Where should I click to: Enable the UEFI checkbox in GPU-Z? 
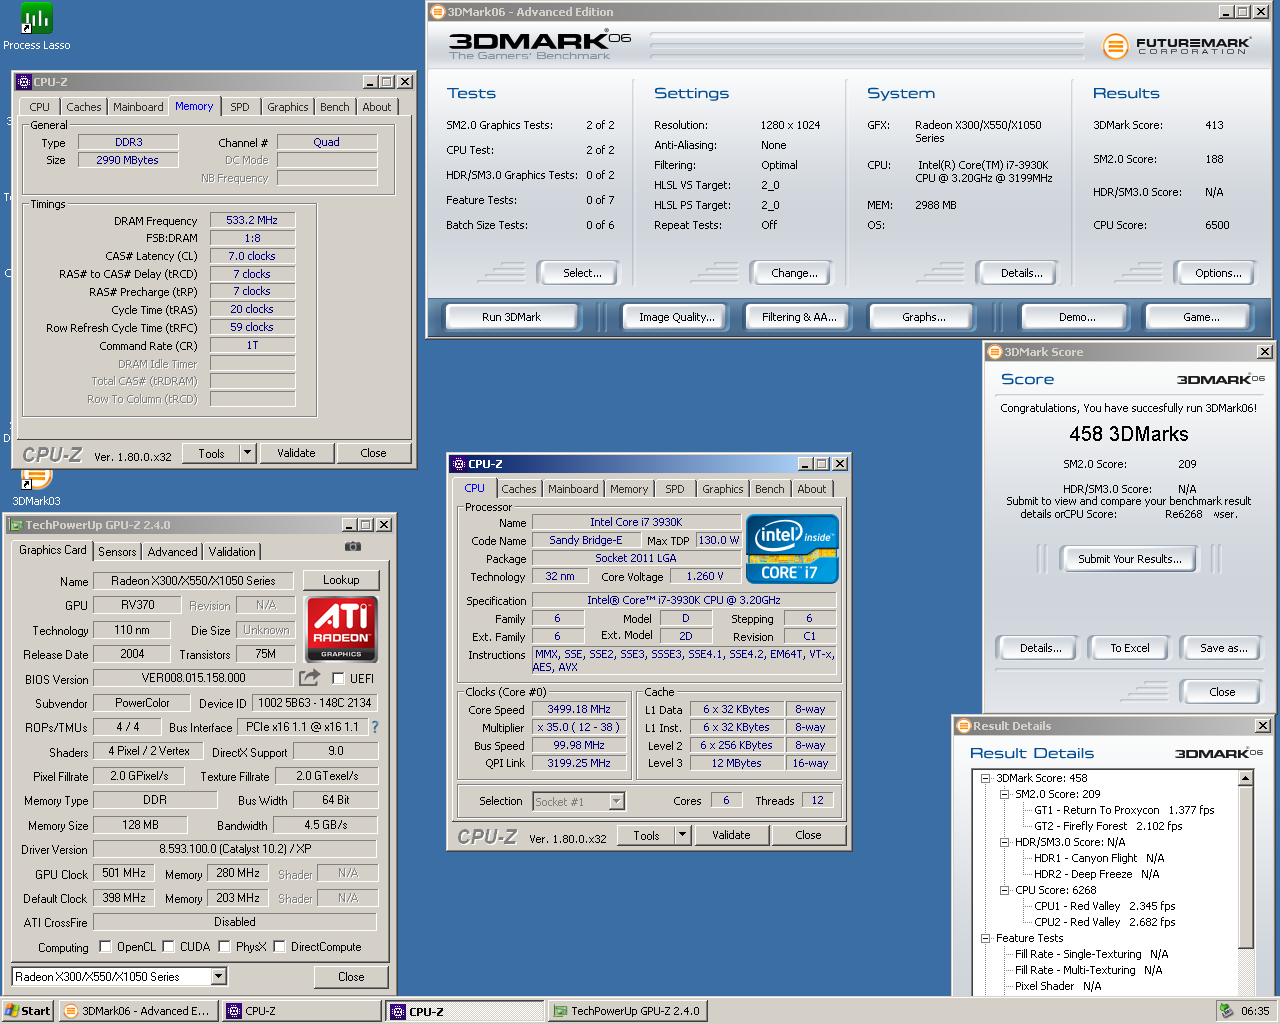338,679
